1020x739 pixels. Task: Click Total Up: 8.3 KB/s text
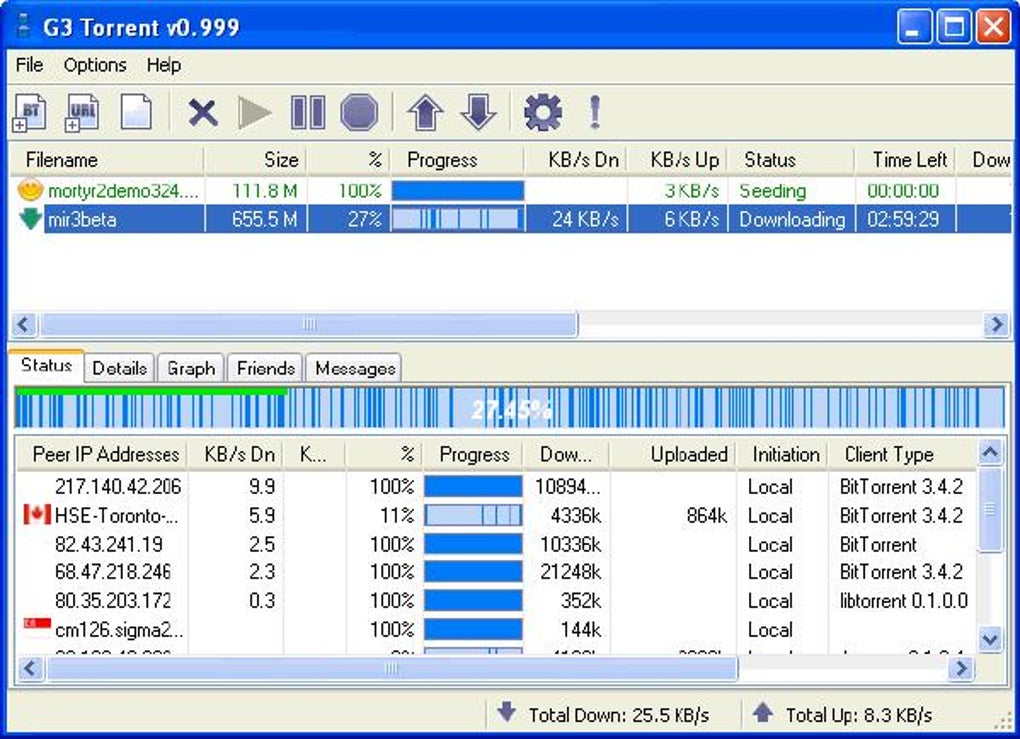(x=859, y=715)
